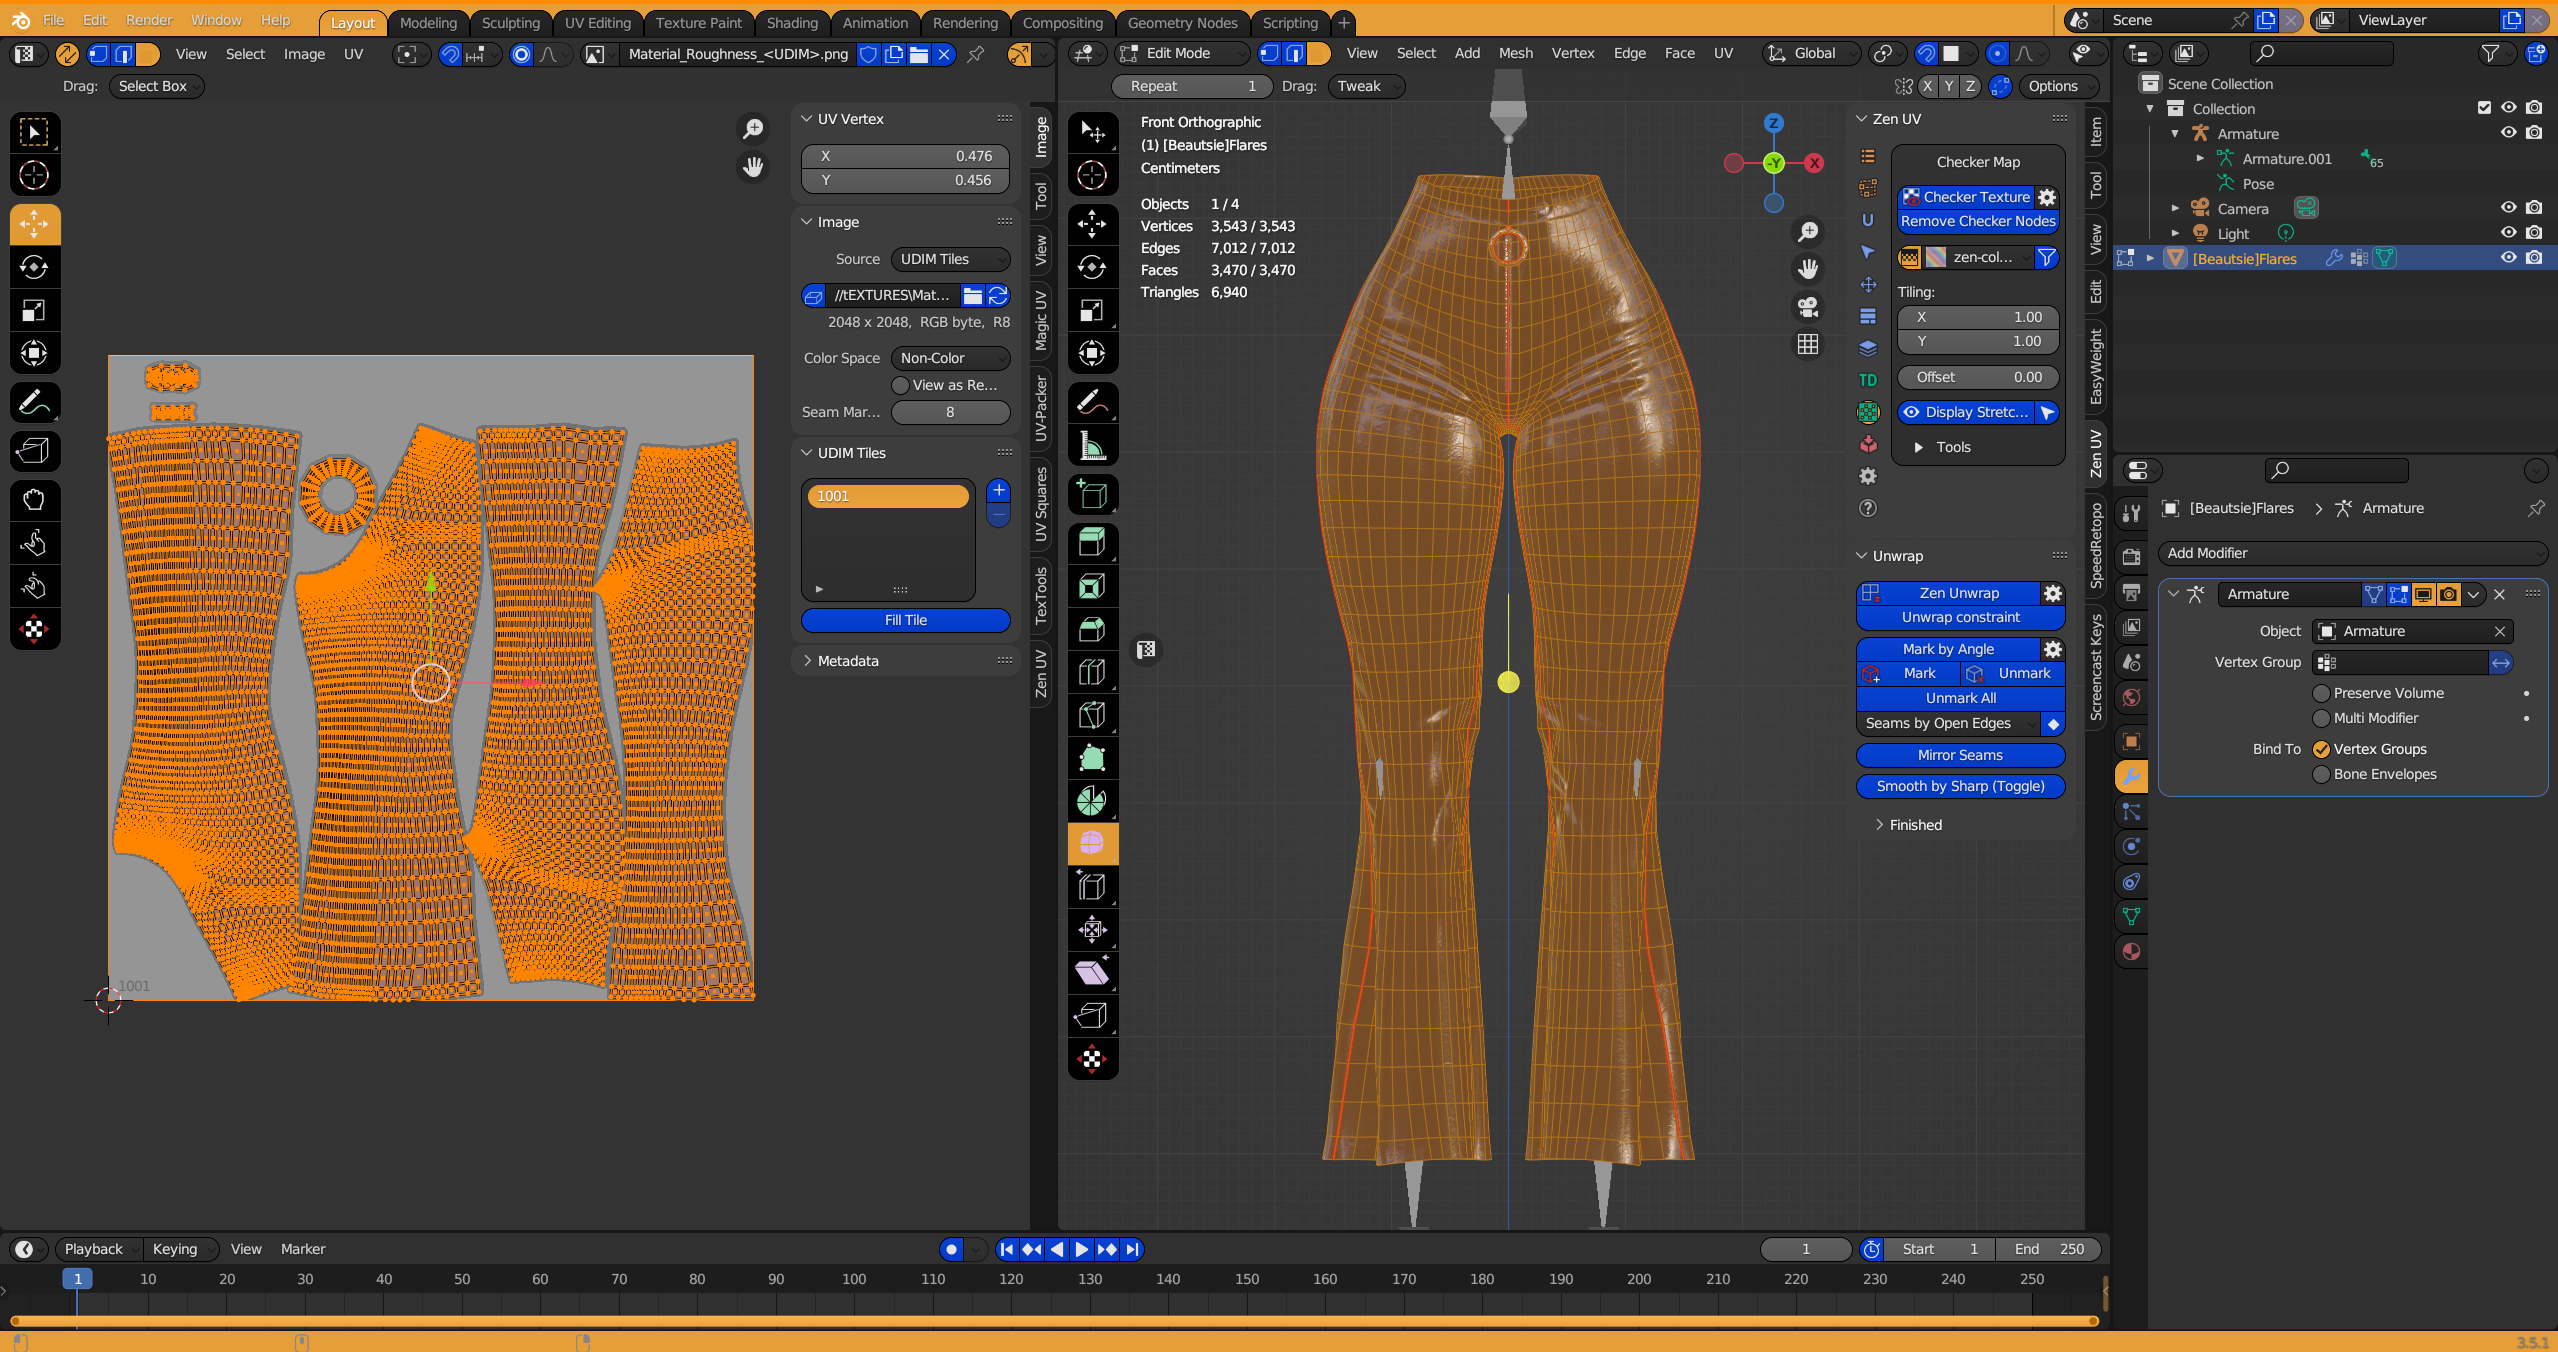Select the Add Cube tool
Screen dimensions: 2558x1352
click(1092, 495)
